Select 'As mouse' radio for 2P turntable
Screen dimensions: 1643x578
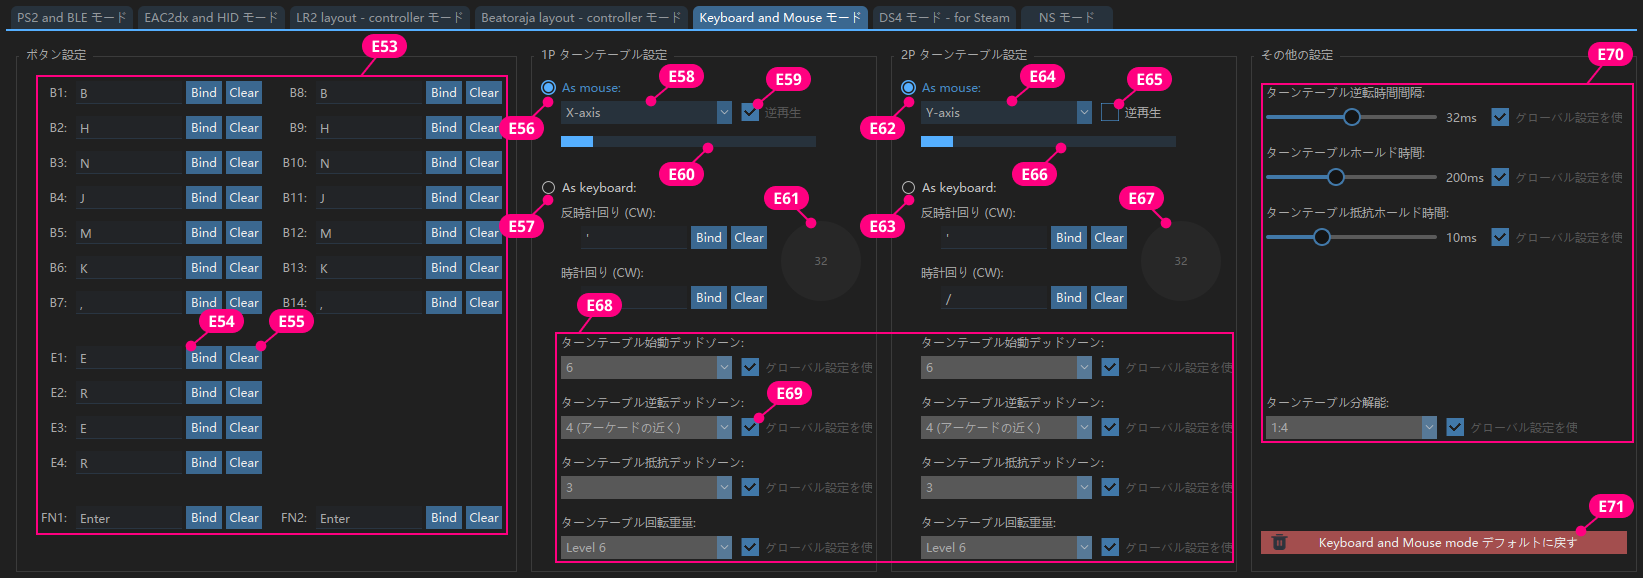click(908, 88)
